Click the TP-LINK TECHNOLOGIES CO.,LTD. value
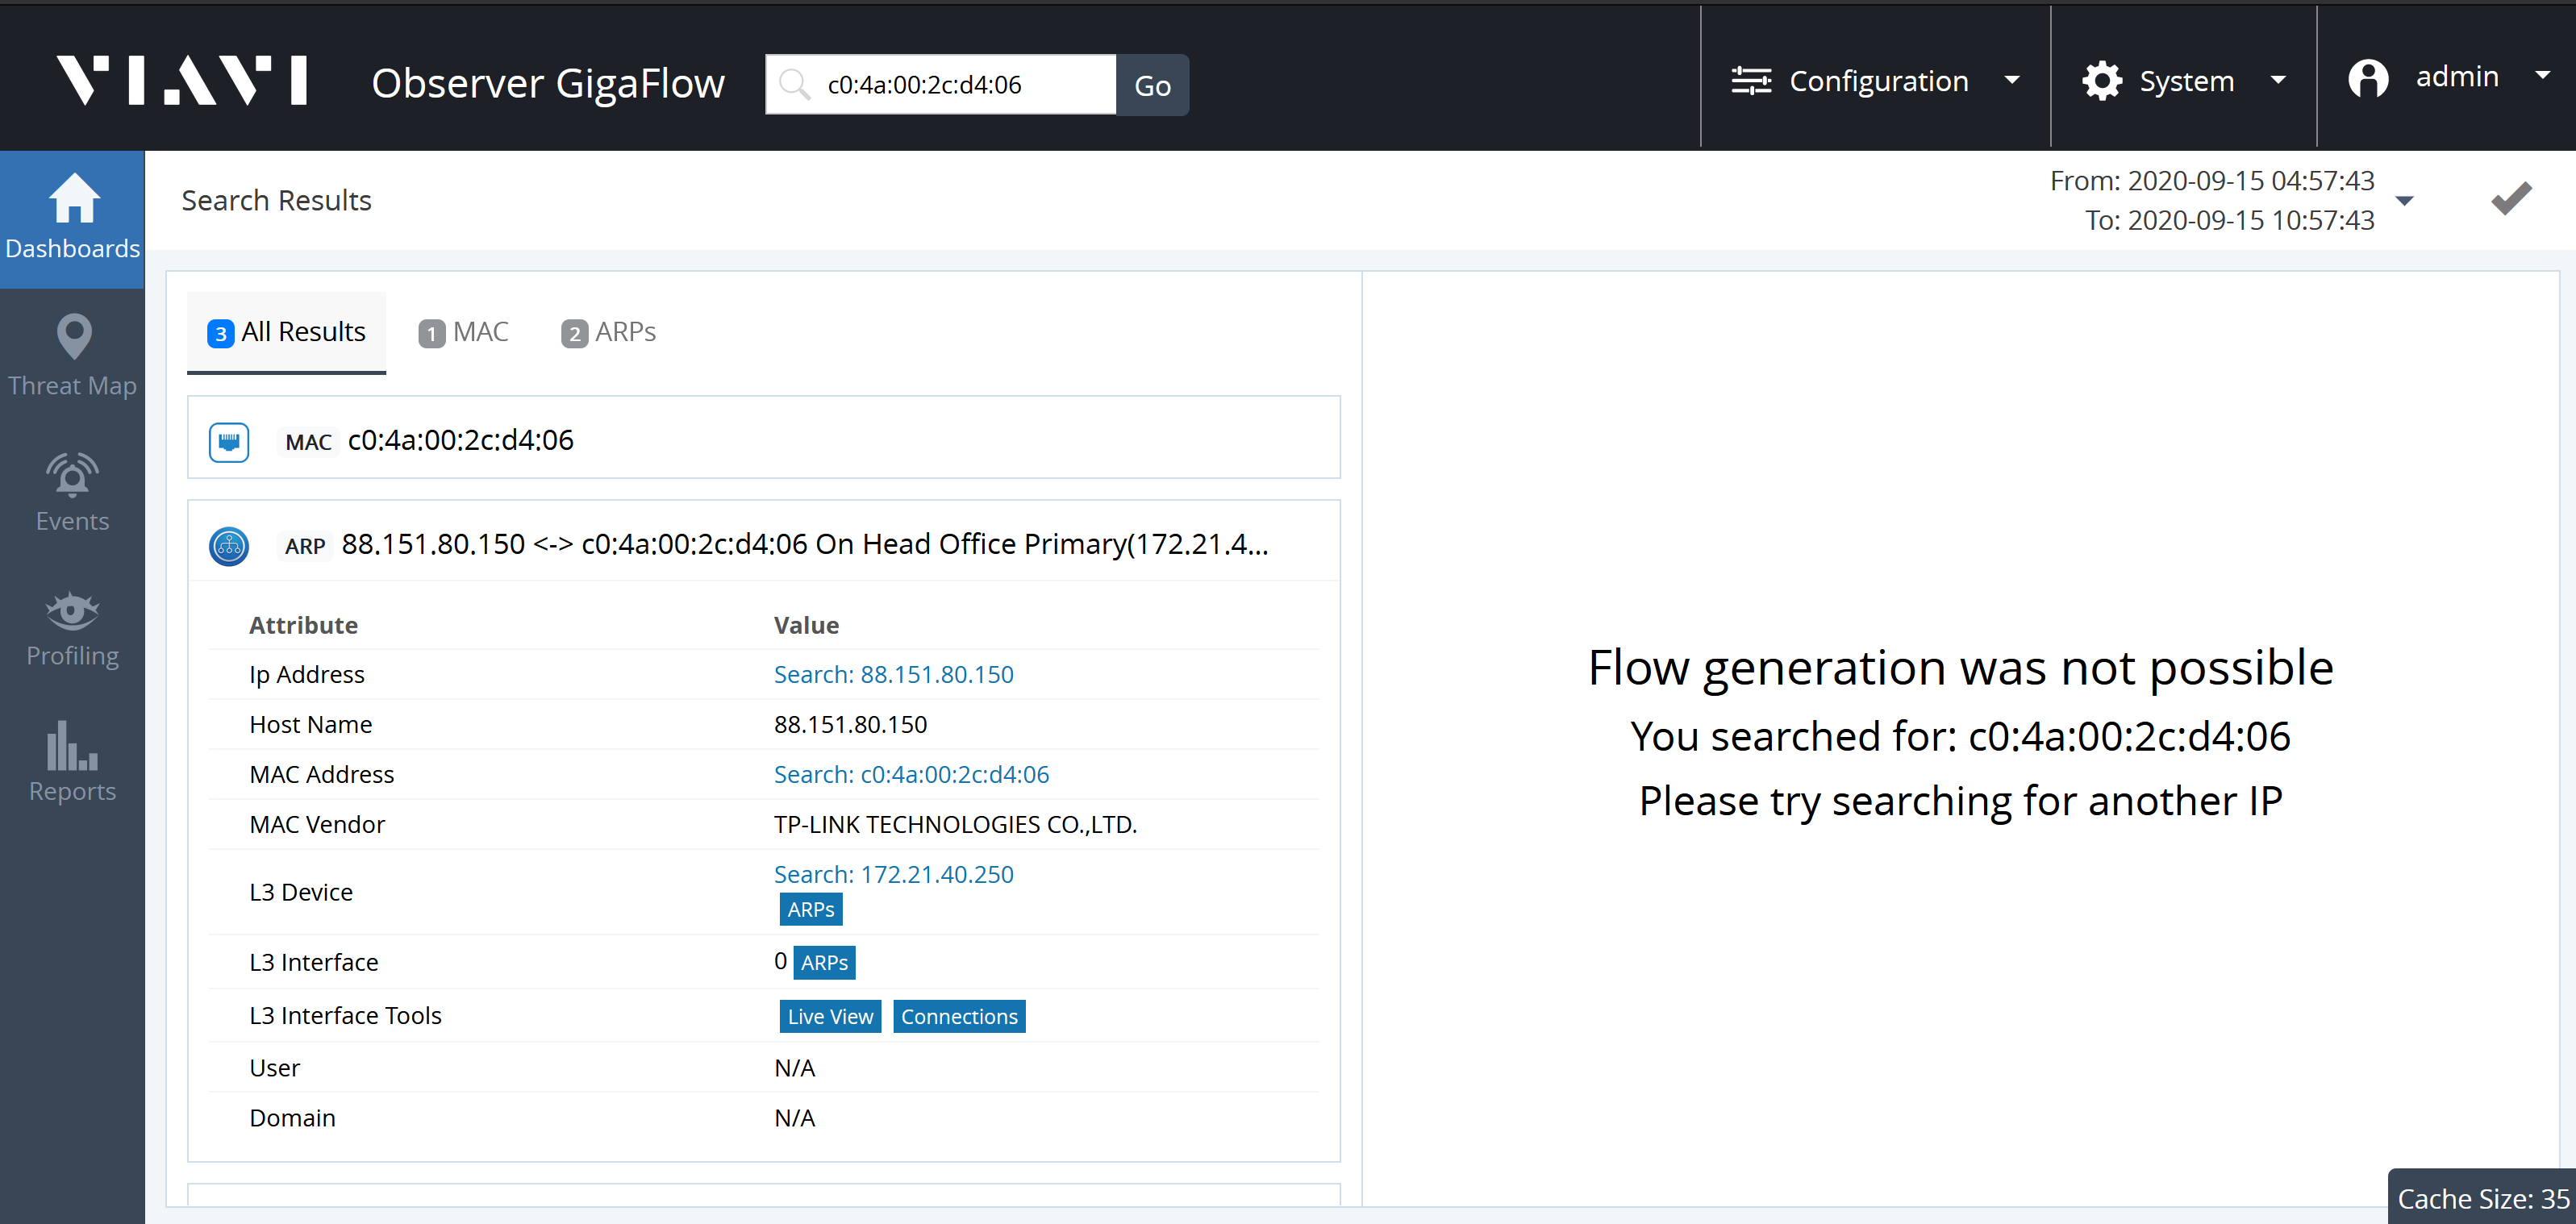 [x=955, y=825]
